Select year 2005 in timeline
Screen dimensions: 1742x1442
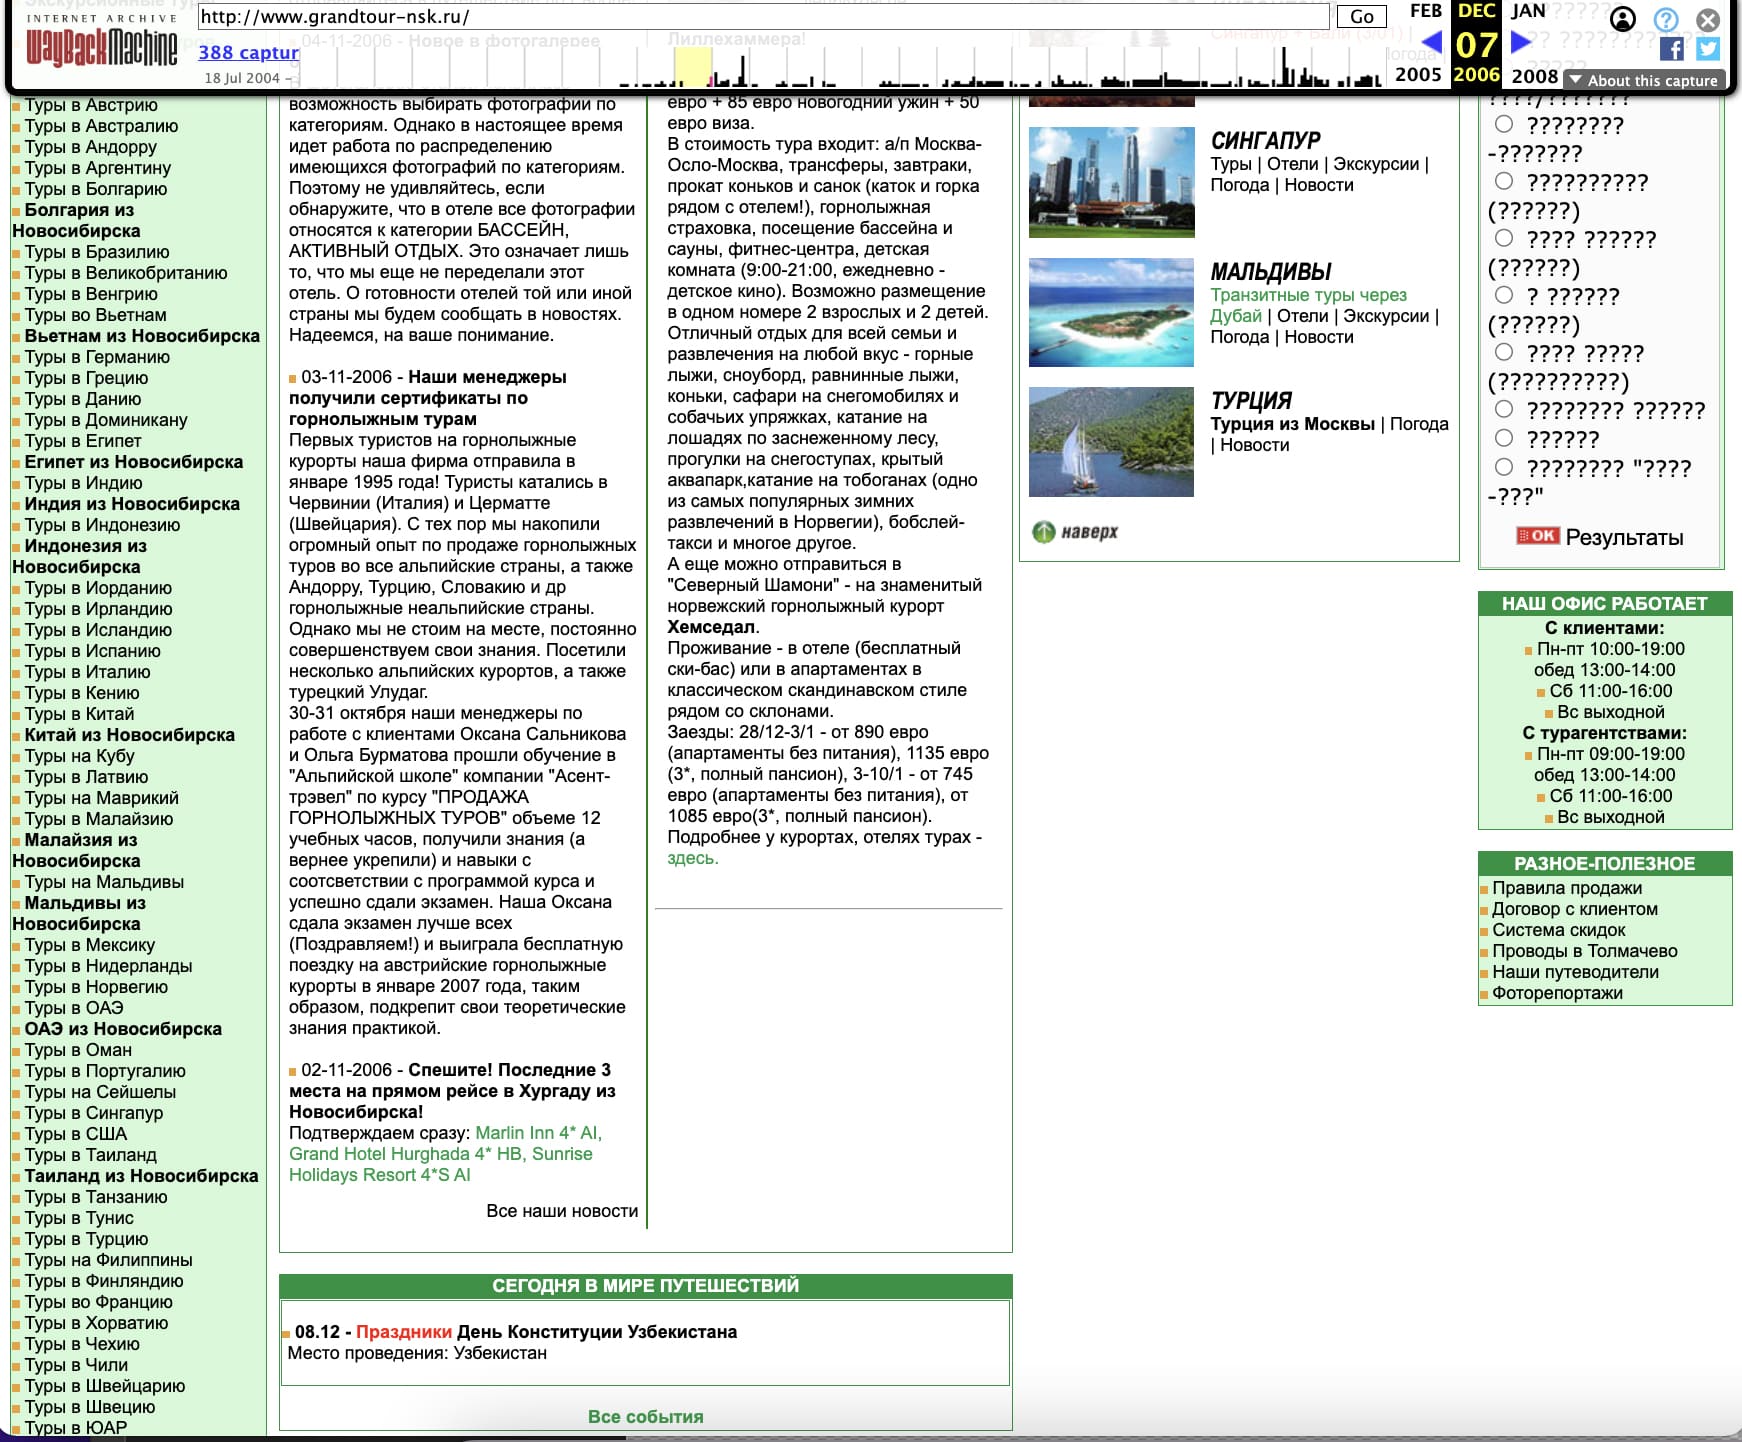[1418, 75]
